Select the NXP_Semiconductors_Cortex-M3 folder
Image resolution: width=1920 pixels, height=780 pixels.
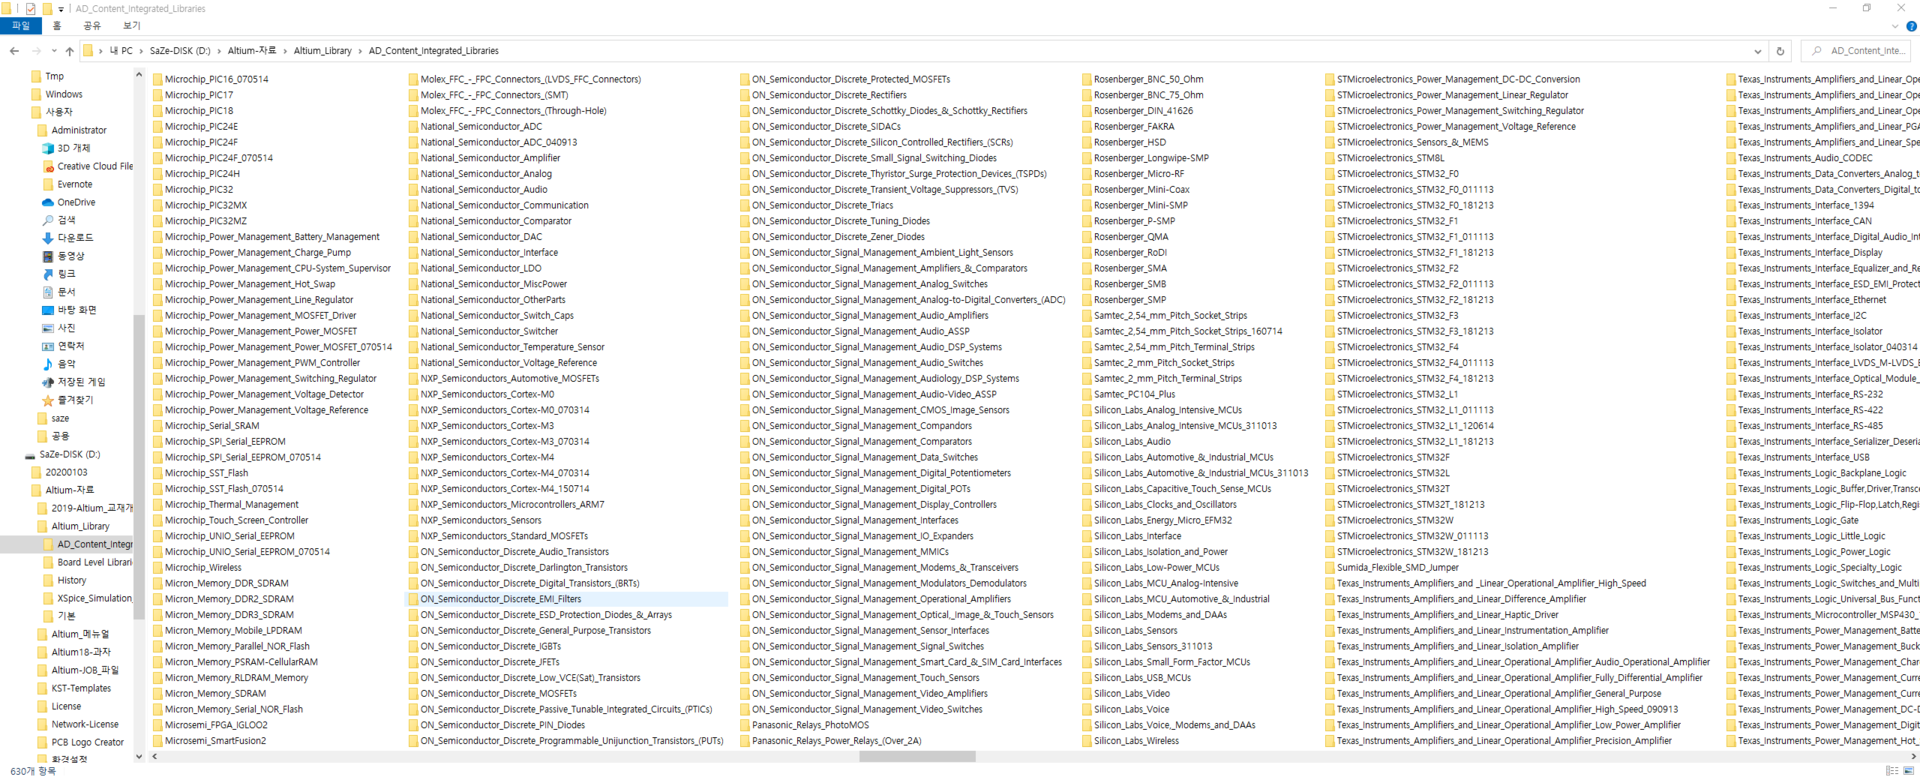[481, 426]
